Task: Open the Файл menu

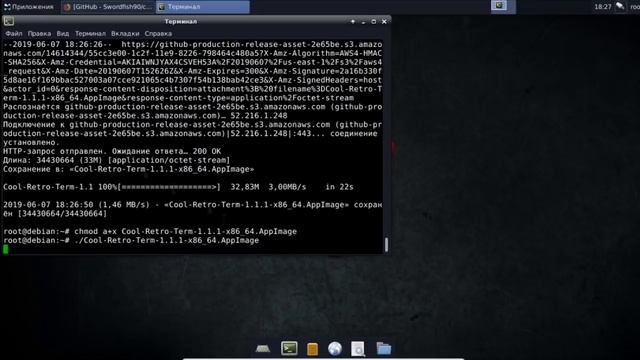Action: pos(13,33)
